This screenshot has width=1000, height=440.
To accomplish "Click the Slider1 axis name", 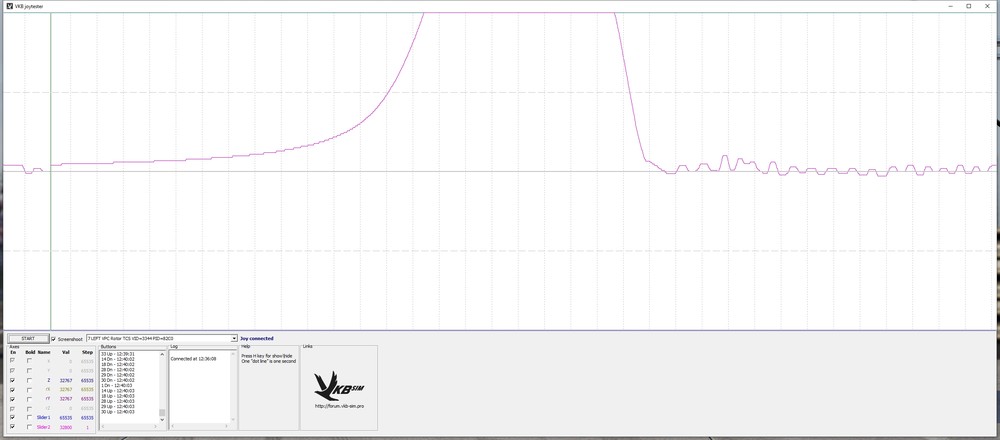I will click(x=43, y=418).
